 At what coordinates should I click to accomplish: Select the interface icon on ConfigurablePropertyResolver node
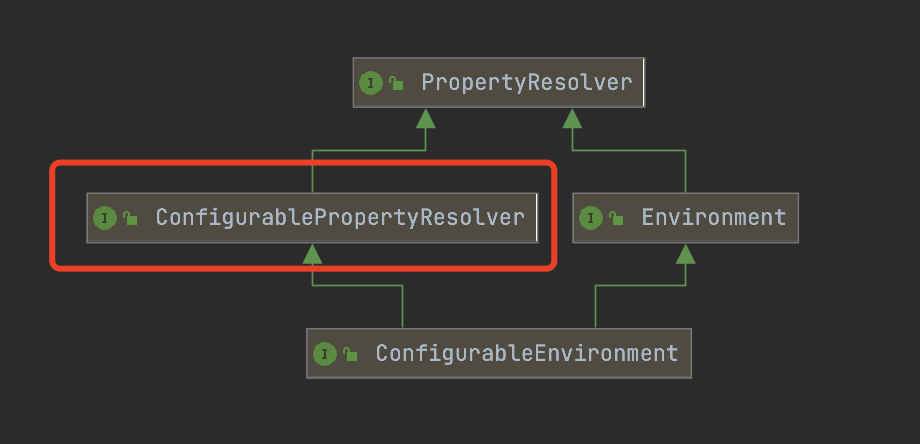104,218
